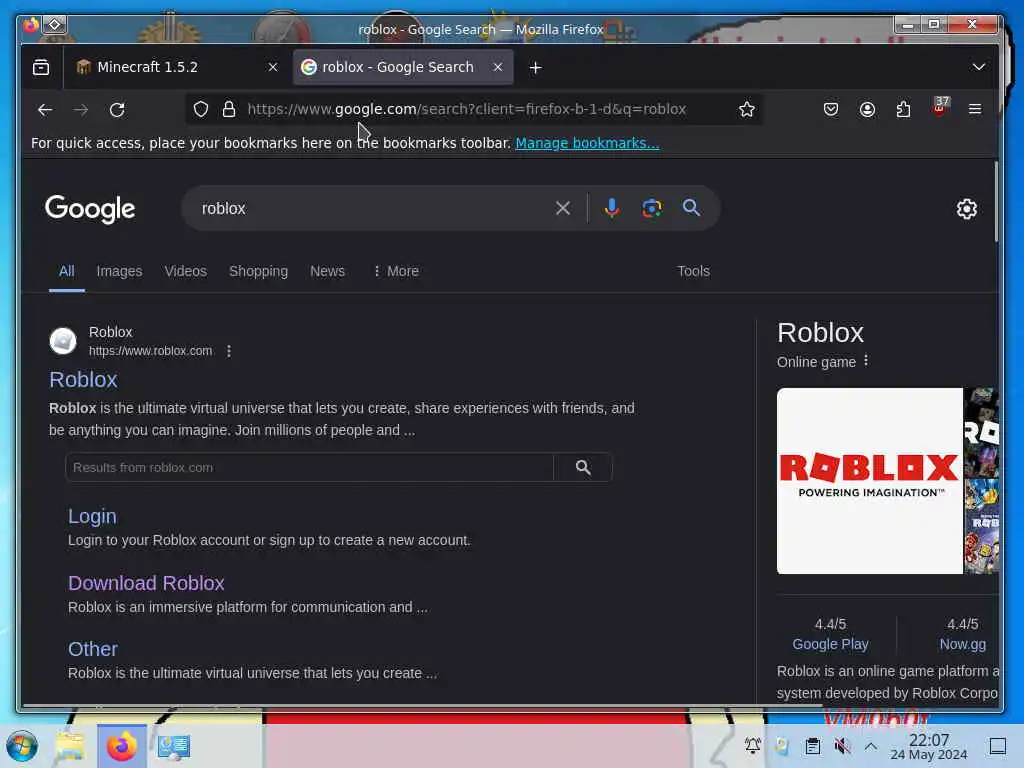Open clock showing 22:07

[929, 746]
